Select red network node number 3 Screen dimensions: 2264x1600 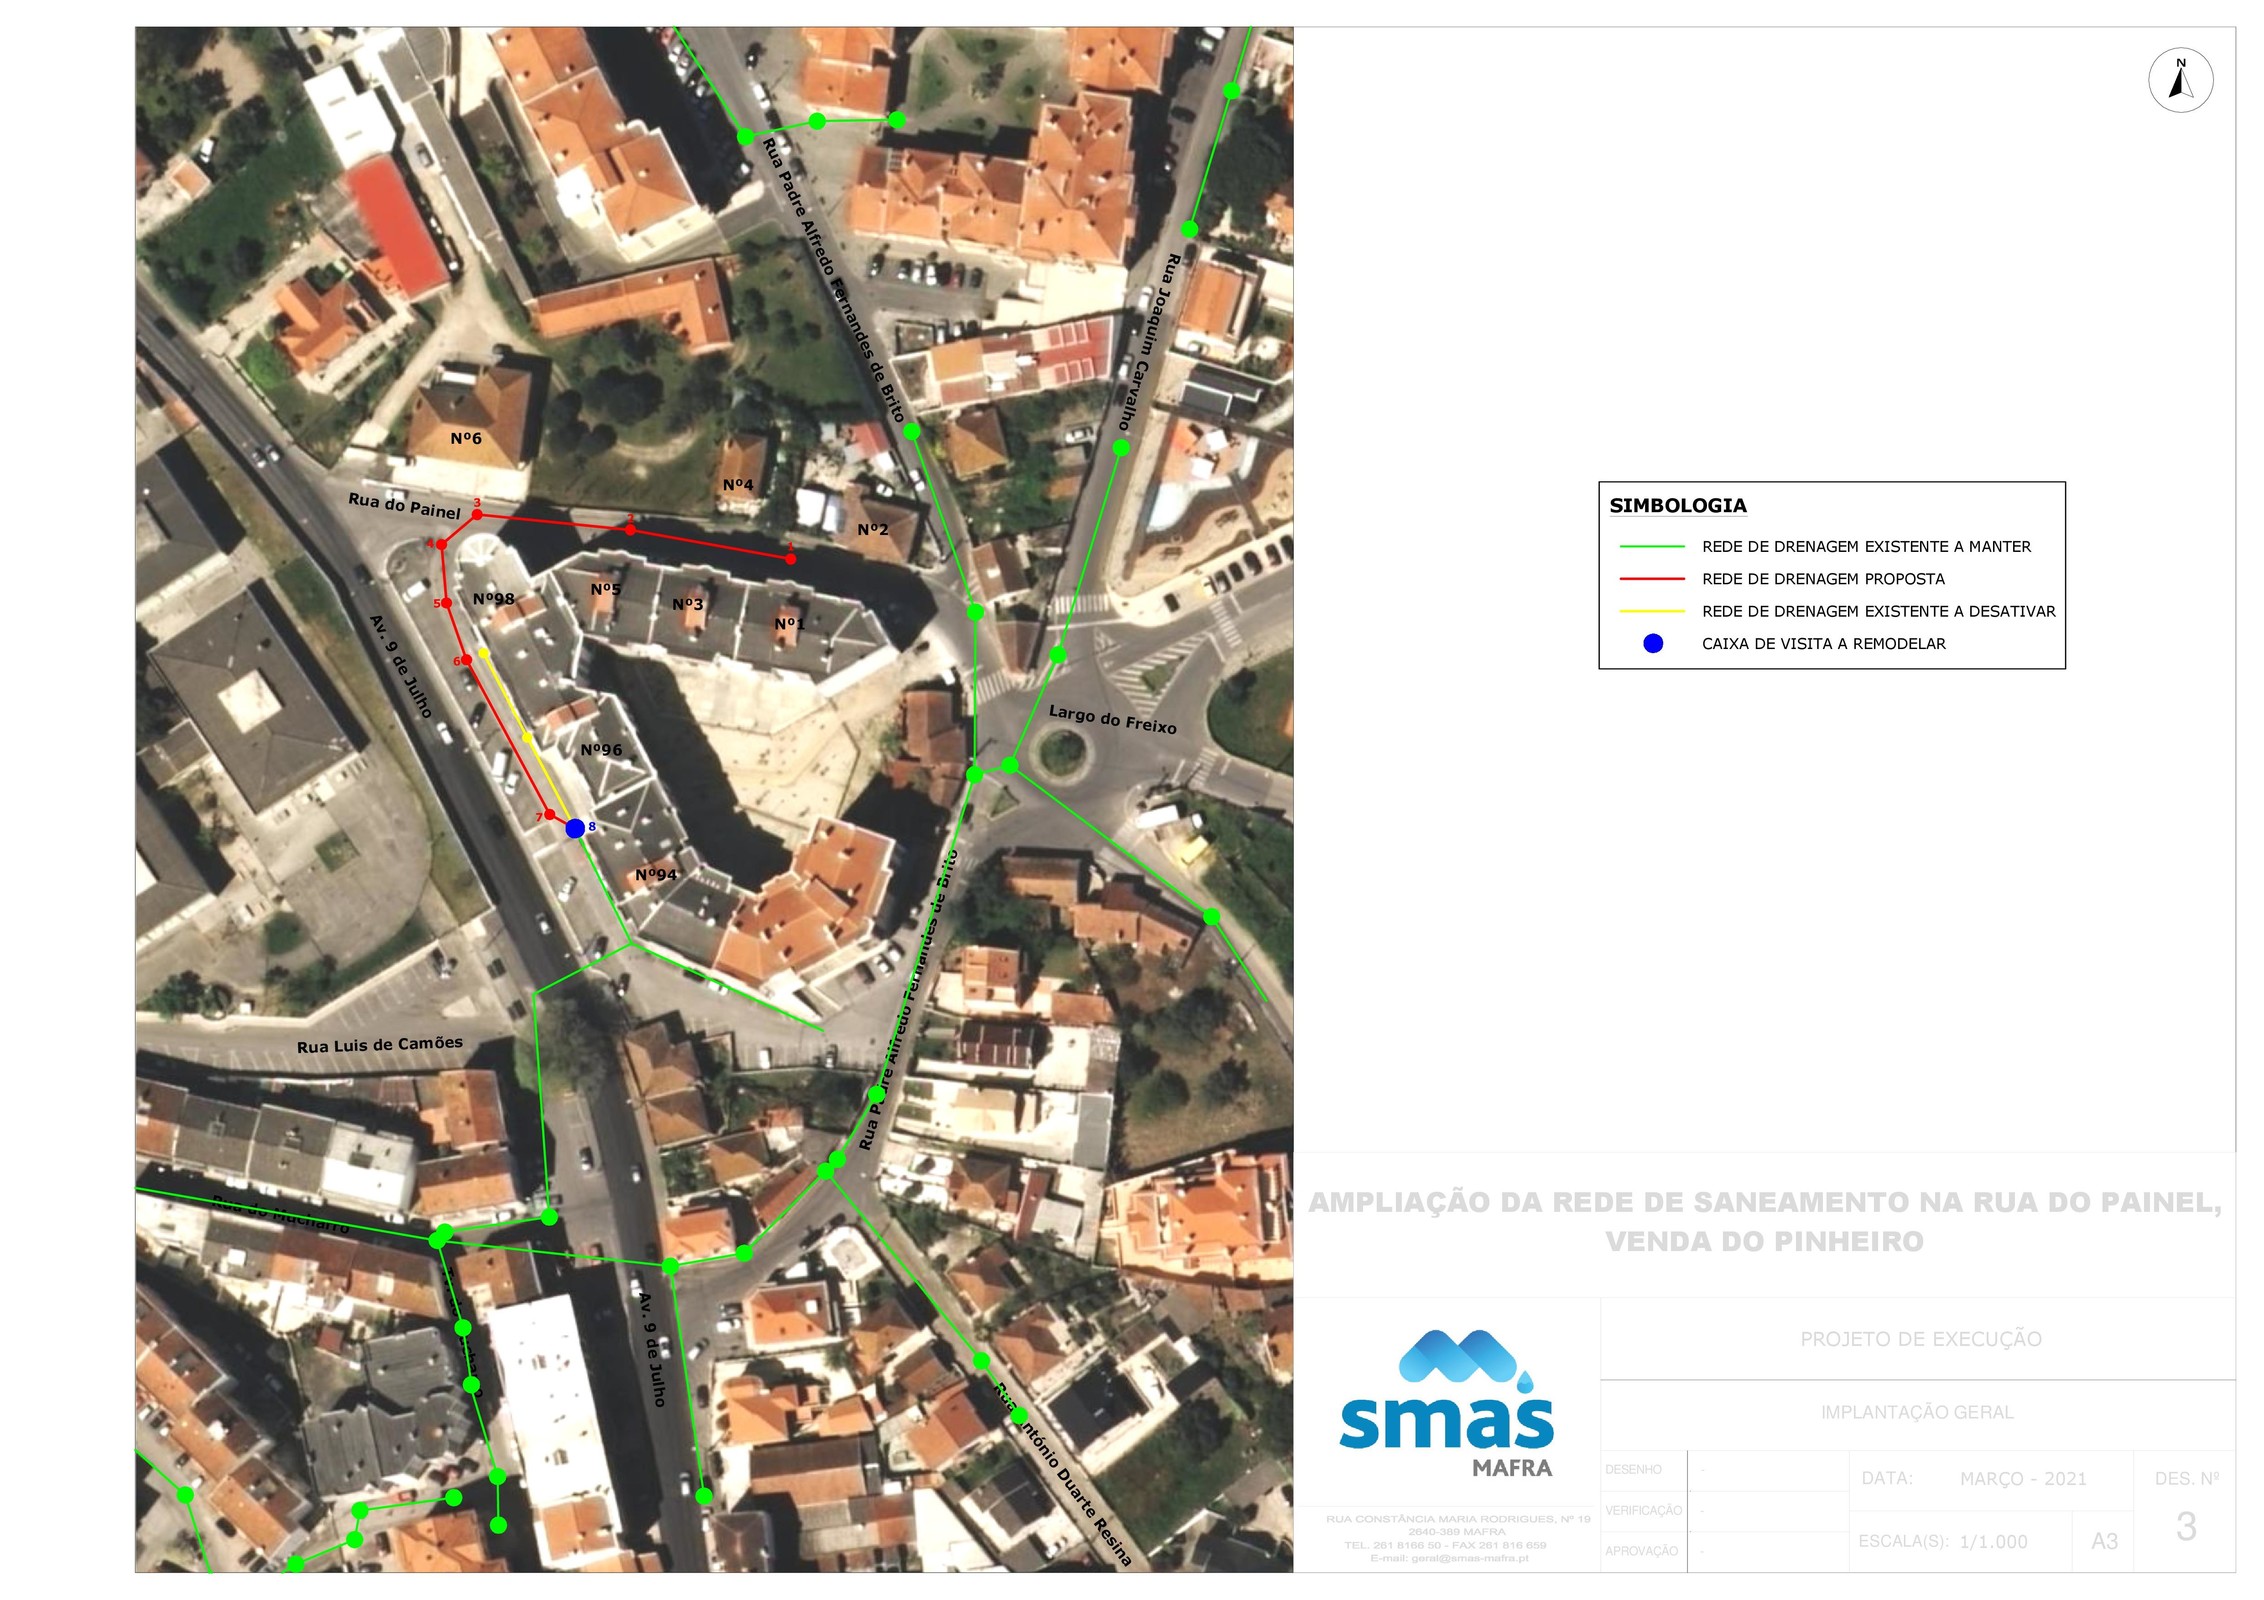click(477, 514)
